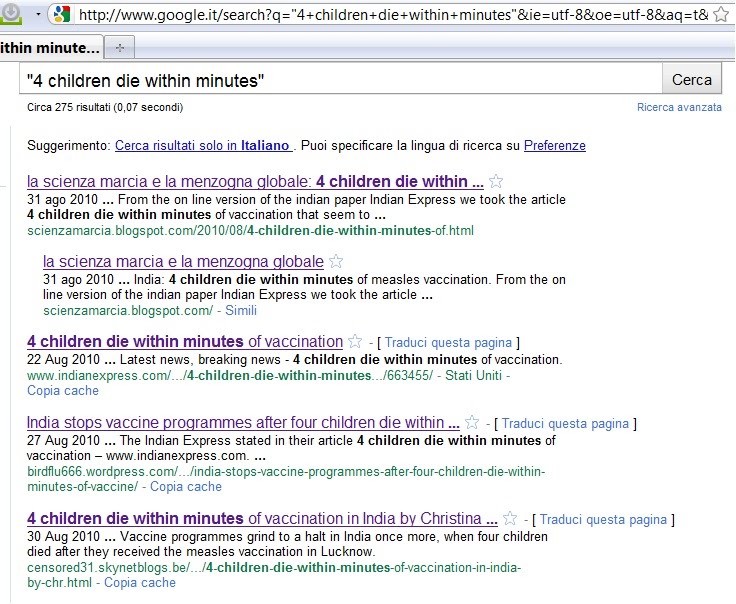Click 'Cerca risultati solo in Italiano' link
The height and width of the screenshot is (604, 736).
click(203, 145)
